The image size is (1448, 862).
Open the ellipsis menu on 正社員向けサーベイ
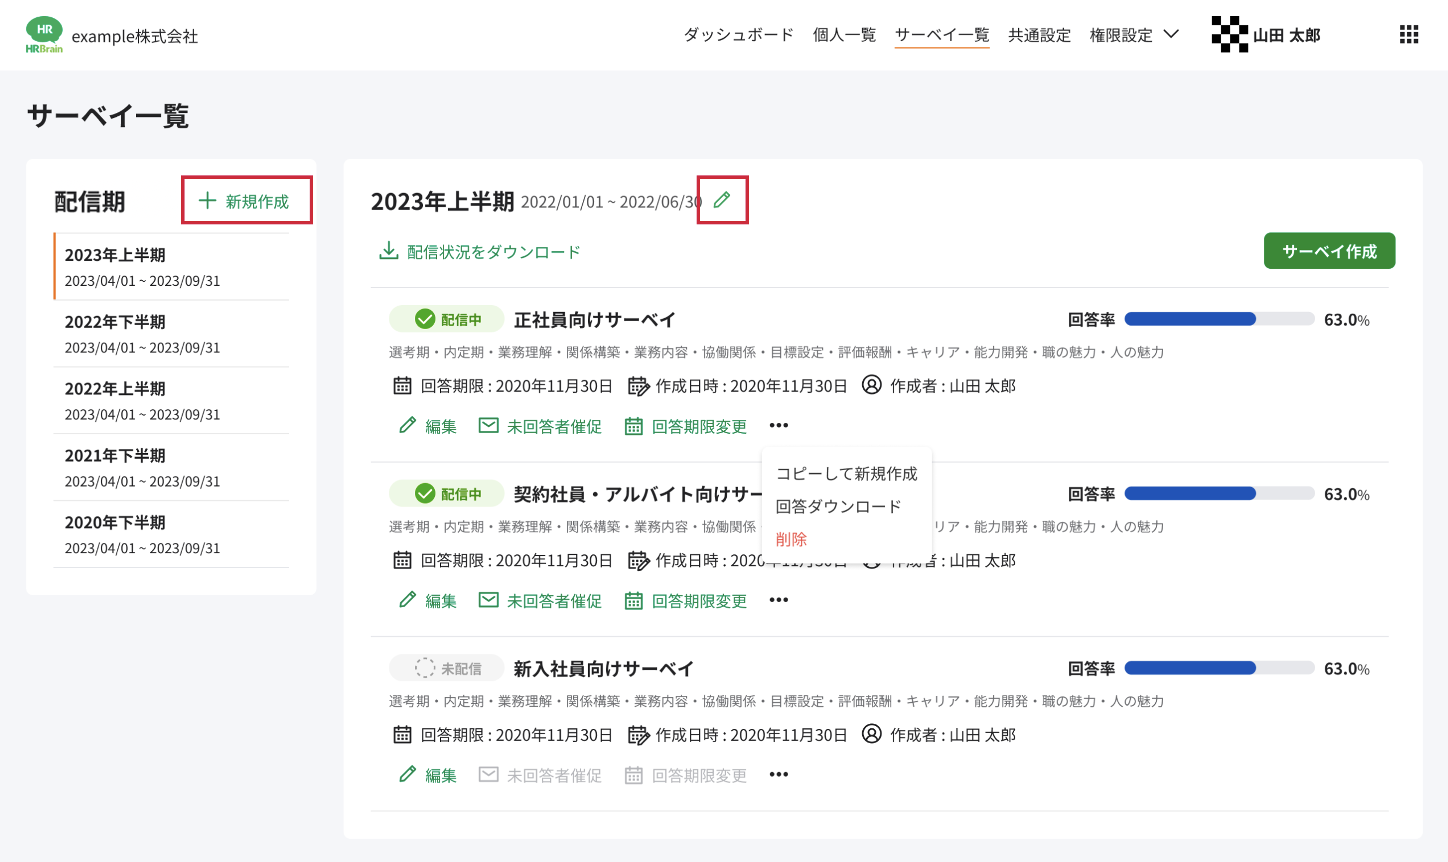click(x=778, y=424)
